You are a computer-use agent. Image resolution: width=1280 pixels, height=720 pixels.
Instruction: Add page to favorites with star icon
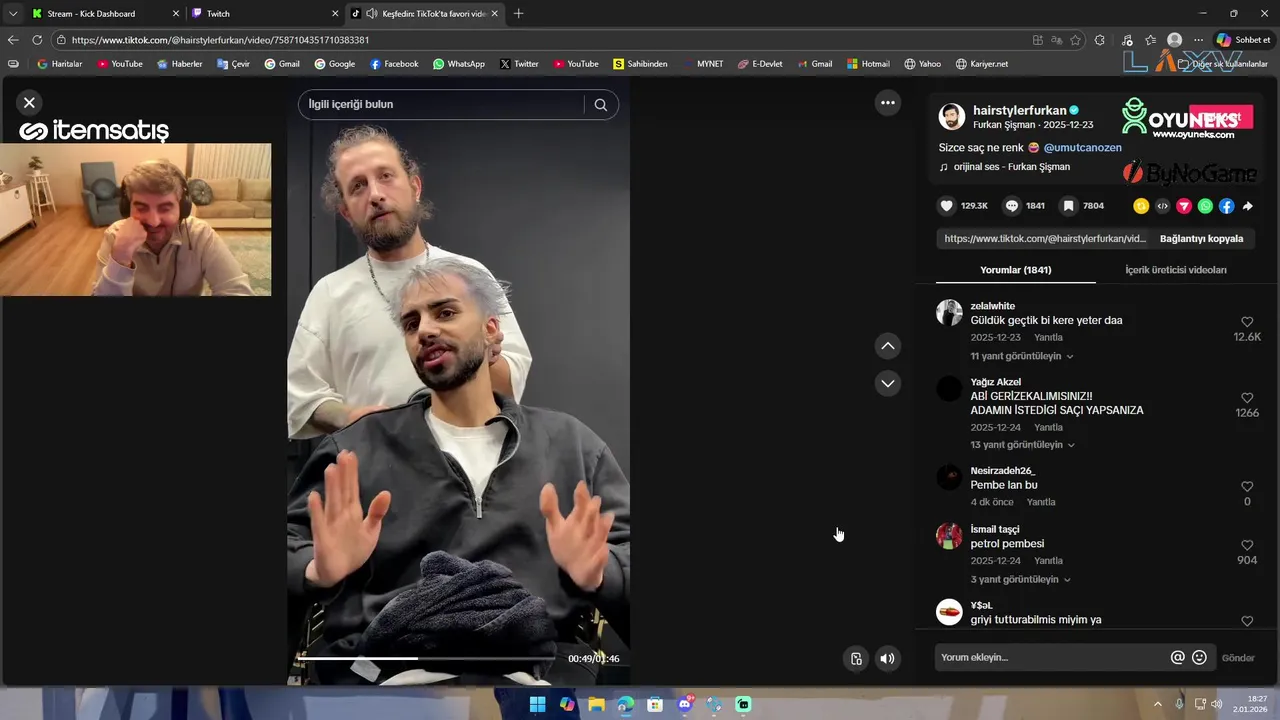point(1075,40)
